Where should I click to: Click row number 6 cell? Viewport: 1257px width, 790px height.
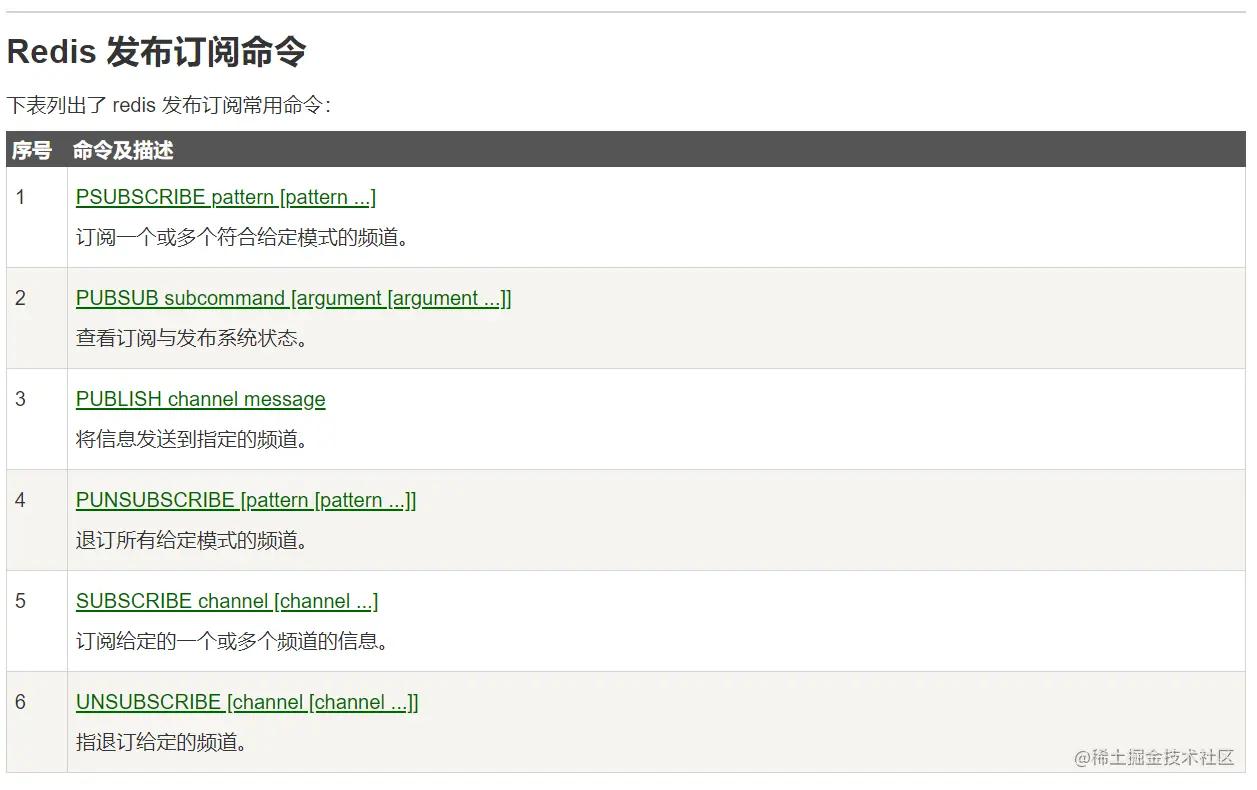tap(20, 702)
